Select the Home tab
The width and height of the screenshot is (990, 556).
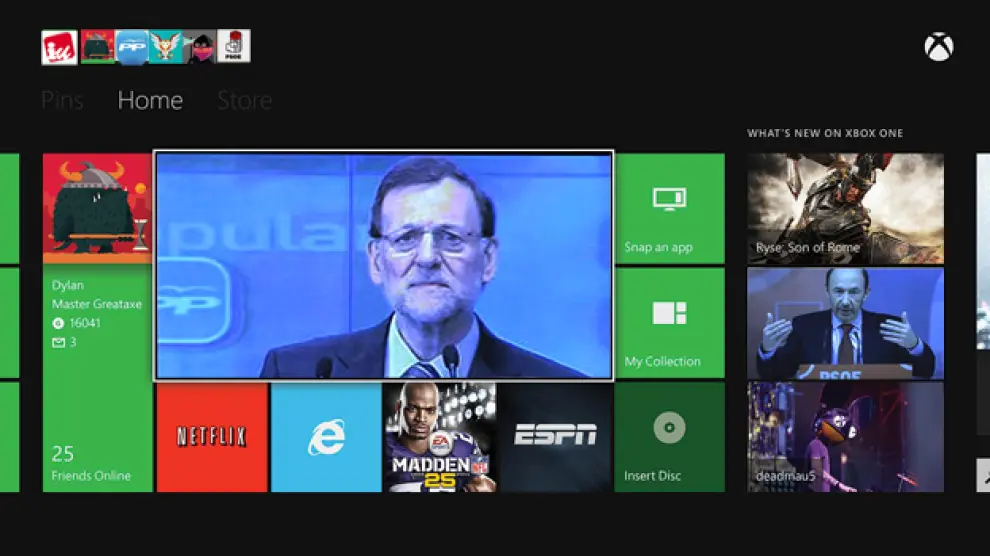pos(150,100)
